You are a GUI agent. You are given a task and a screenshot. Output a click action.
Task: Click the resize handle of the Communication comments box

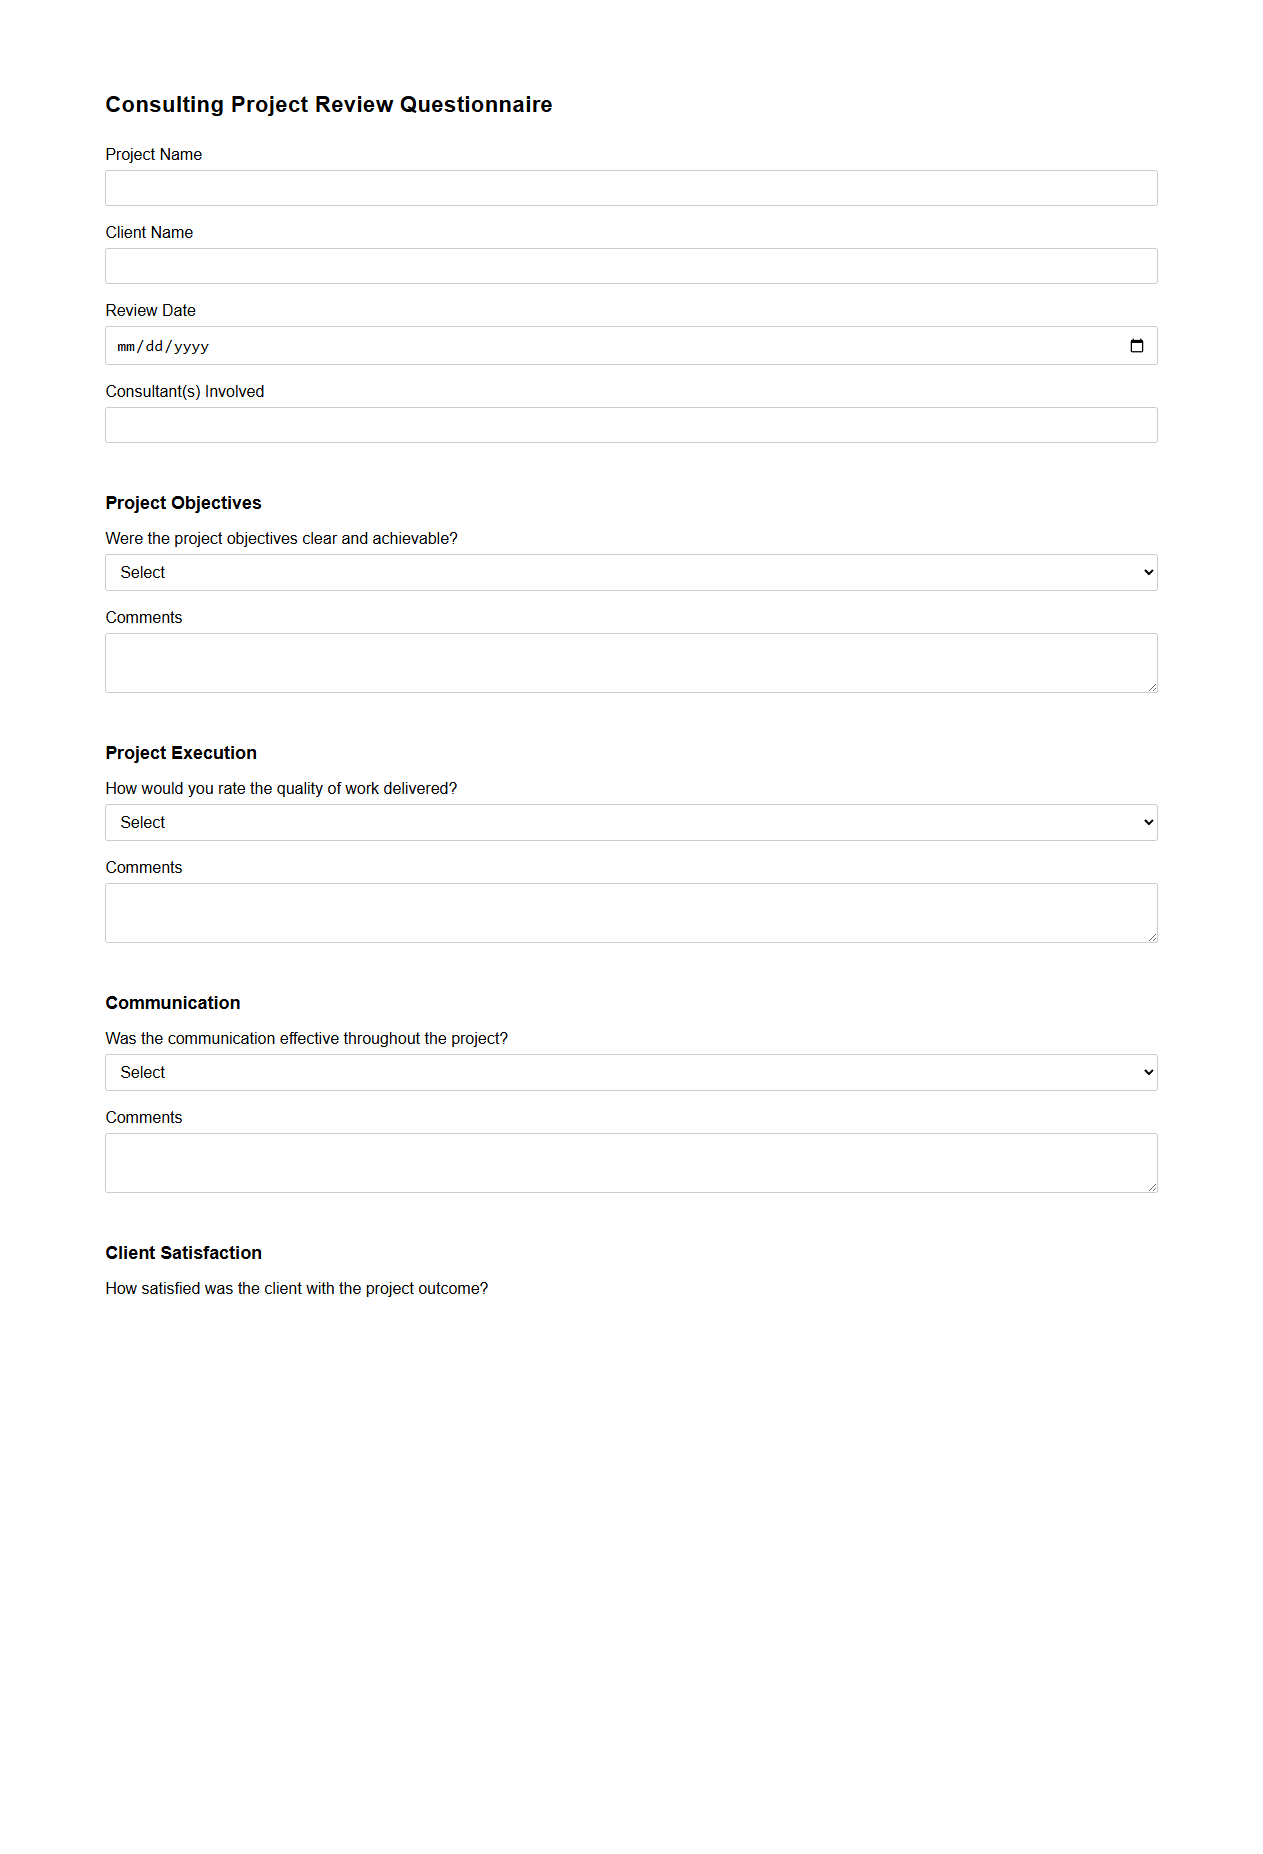[x=1151, y=1186]
